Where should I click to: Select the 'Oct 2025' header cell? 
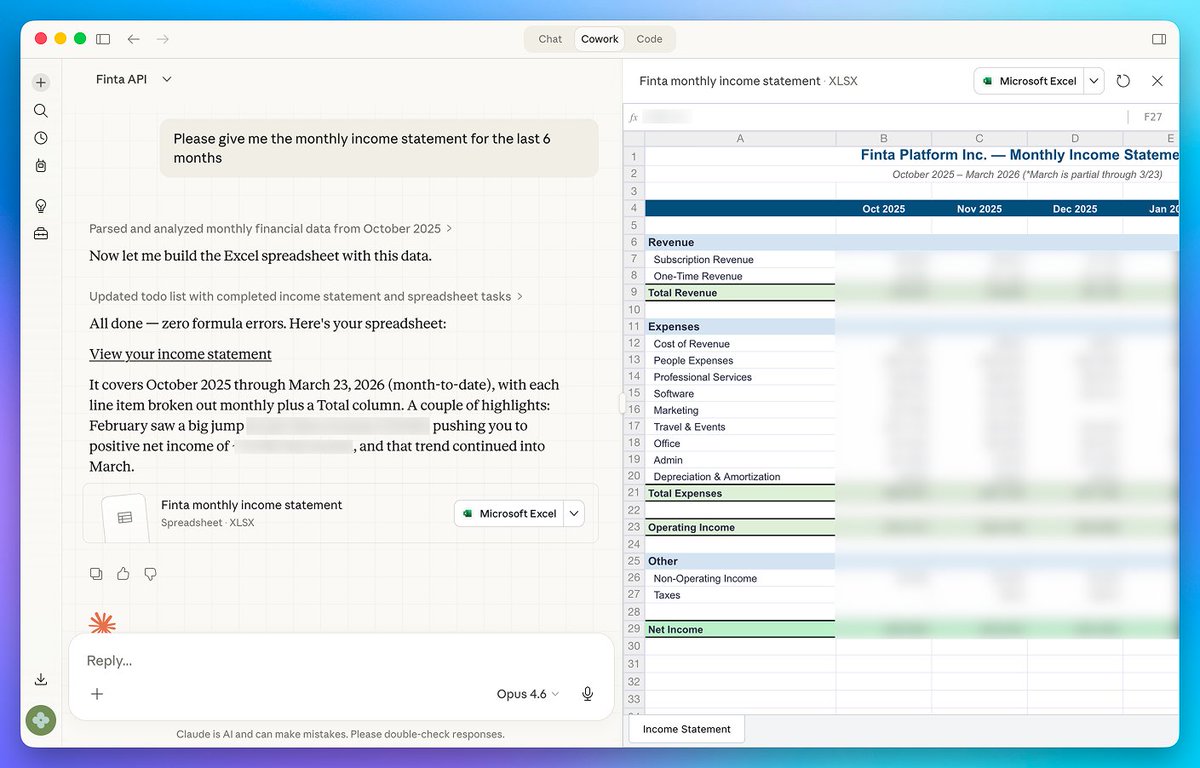883,209
